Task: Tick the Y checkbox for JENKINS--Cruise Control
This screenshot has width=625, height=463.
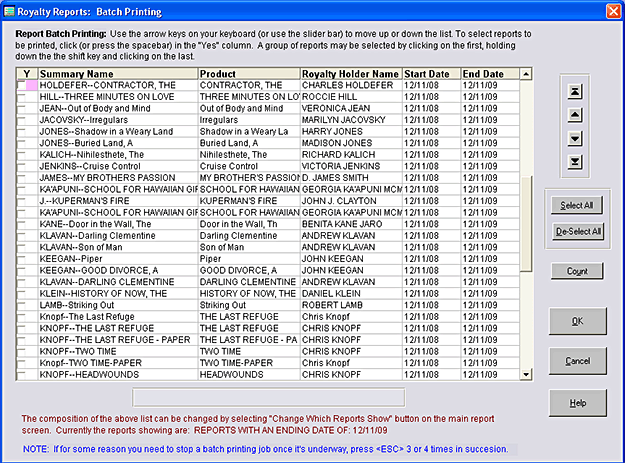Action: (24, 166)
